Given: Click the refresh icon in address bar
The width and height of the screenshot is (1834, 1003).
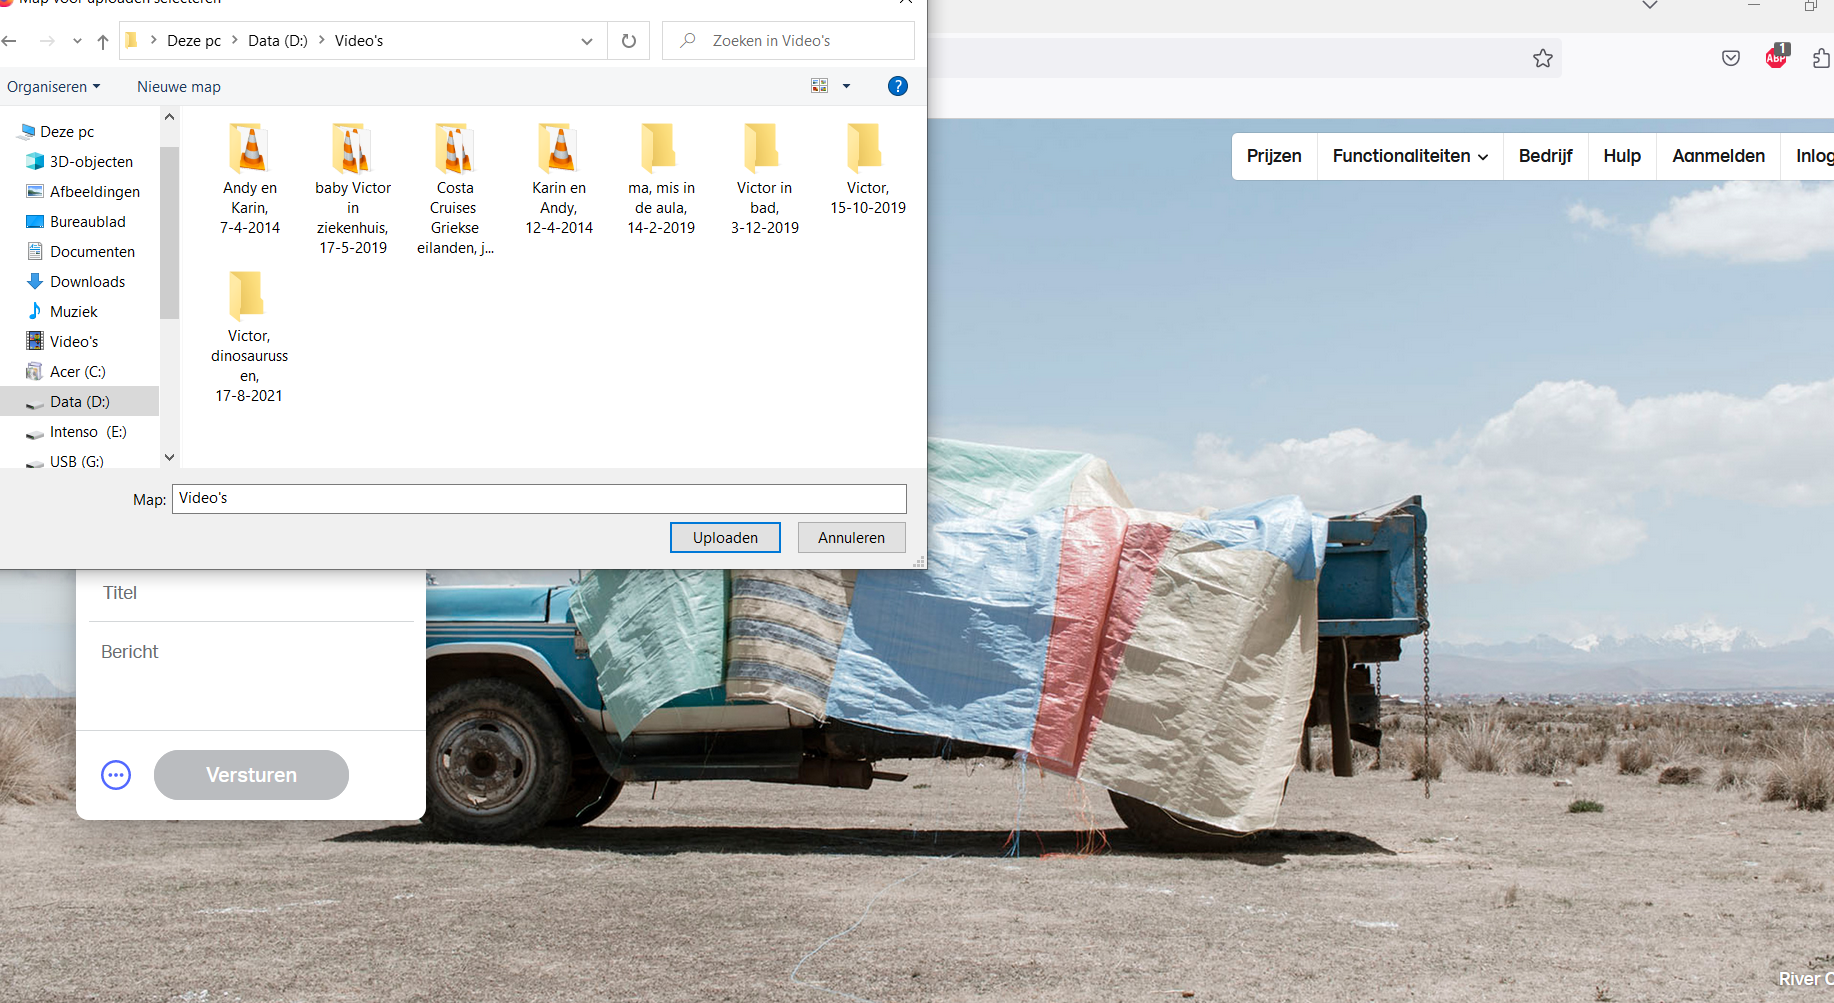Looking at the screenshot, I should [x=628, y=41].
